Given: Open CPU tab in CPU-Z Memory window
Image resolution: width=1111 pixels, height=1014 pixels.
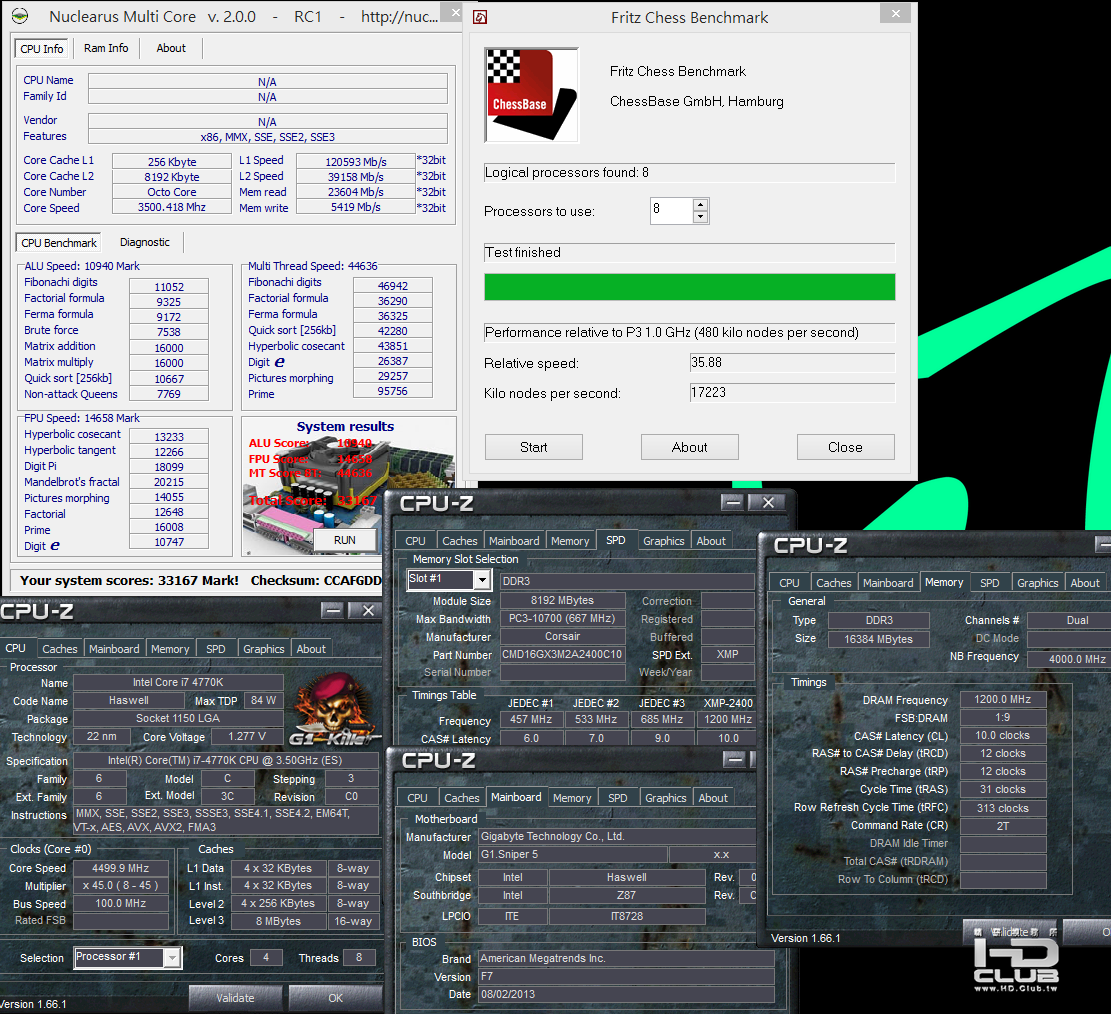Looking at the screenshot, I should pos(789,582).
